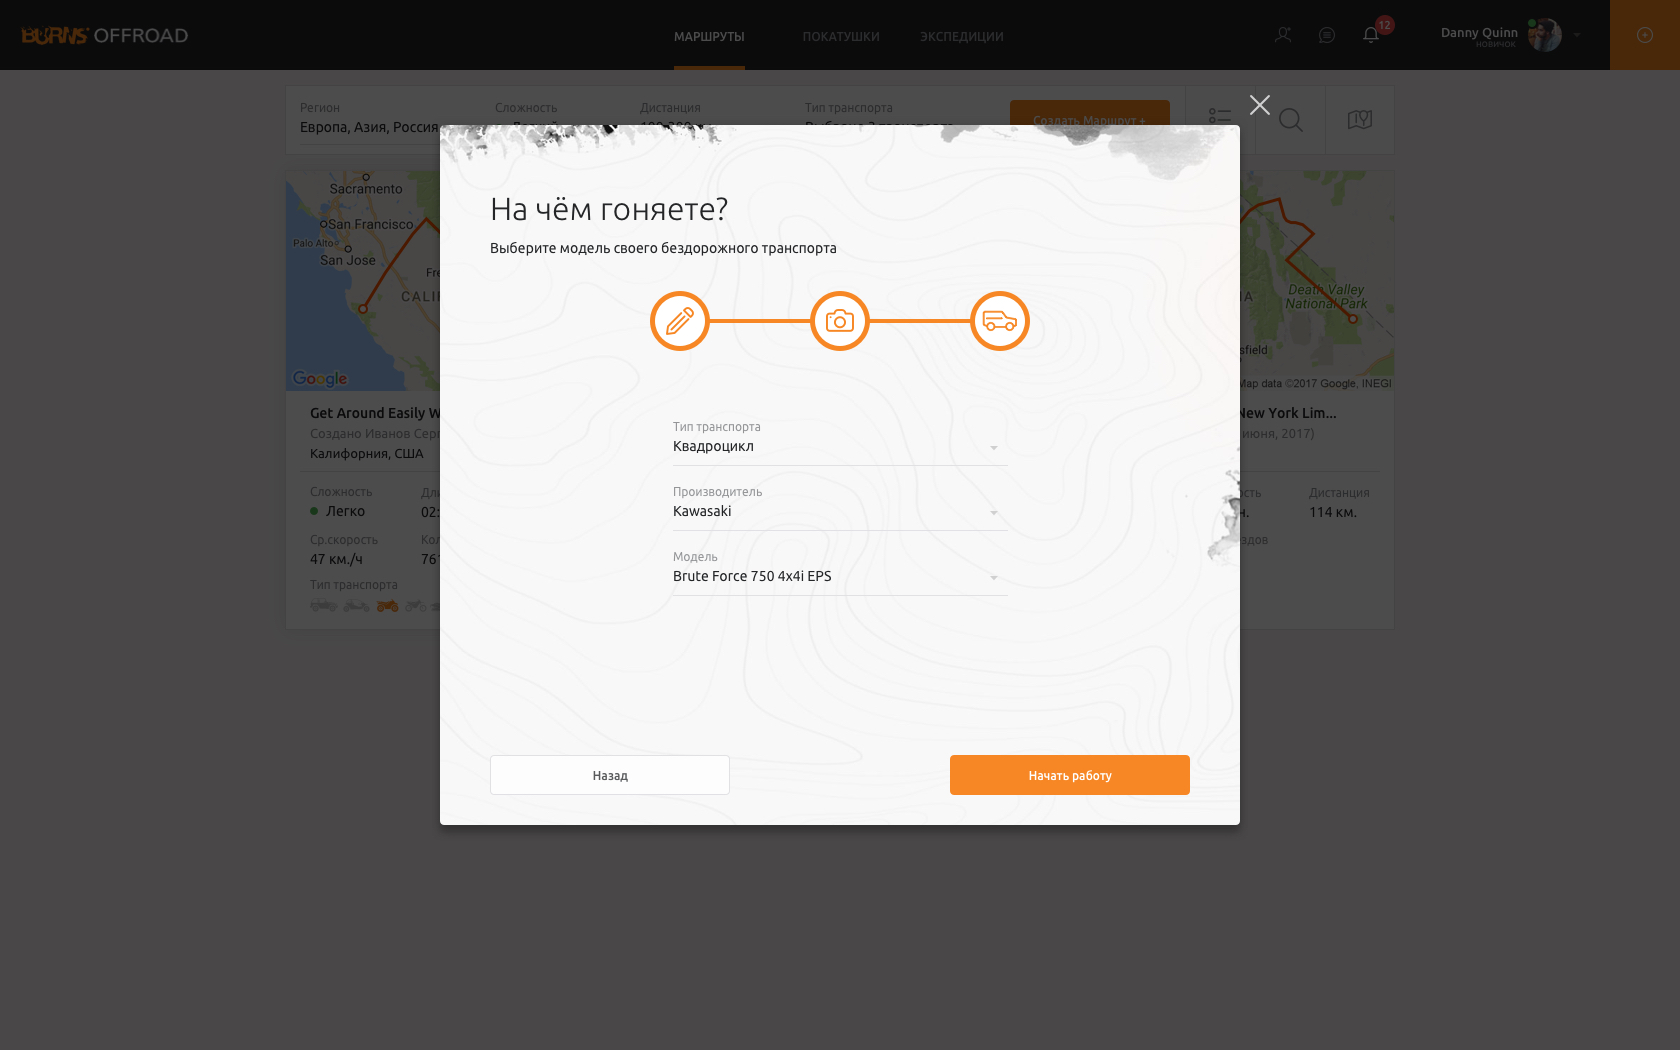Click the 114 км. distance value
Image resolution: width=1680 pixels, height=1050 pixels.
pos(1333,512)
